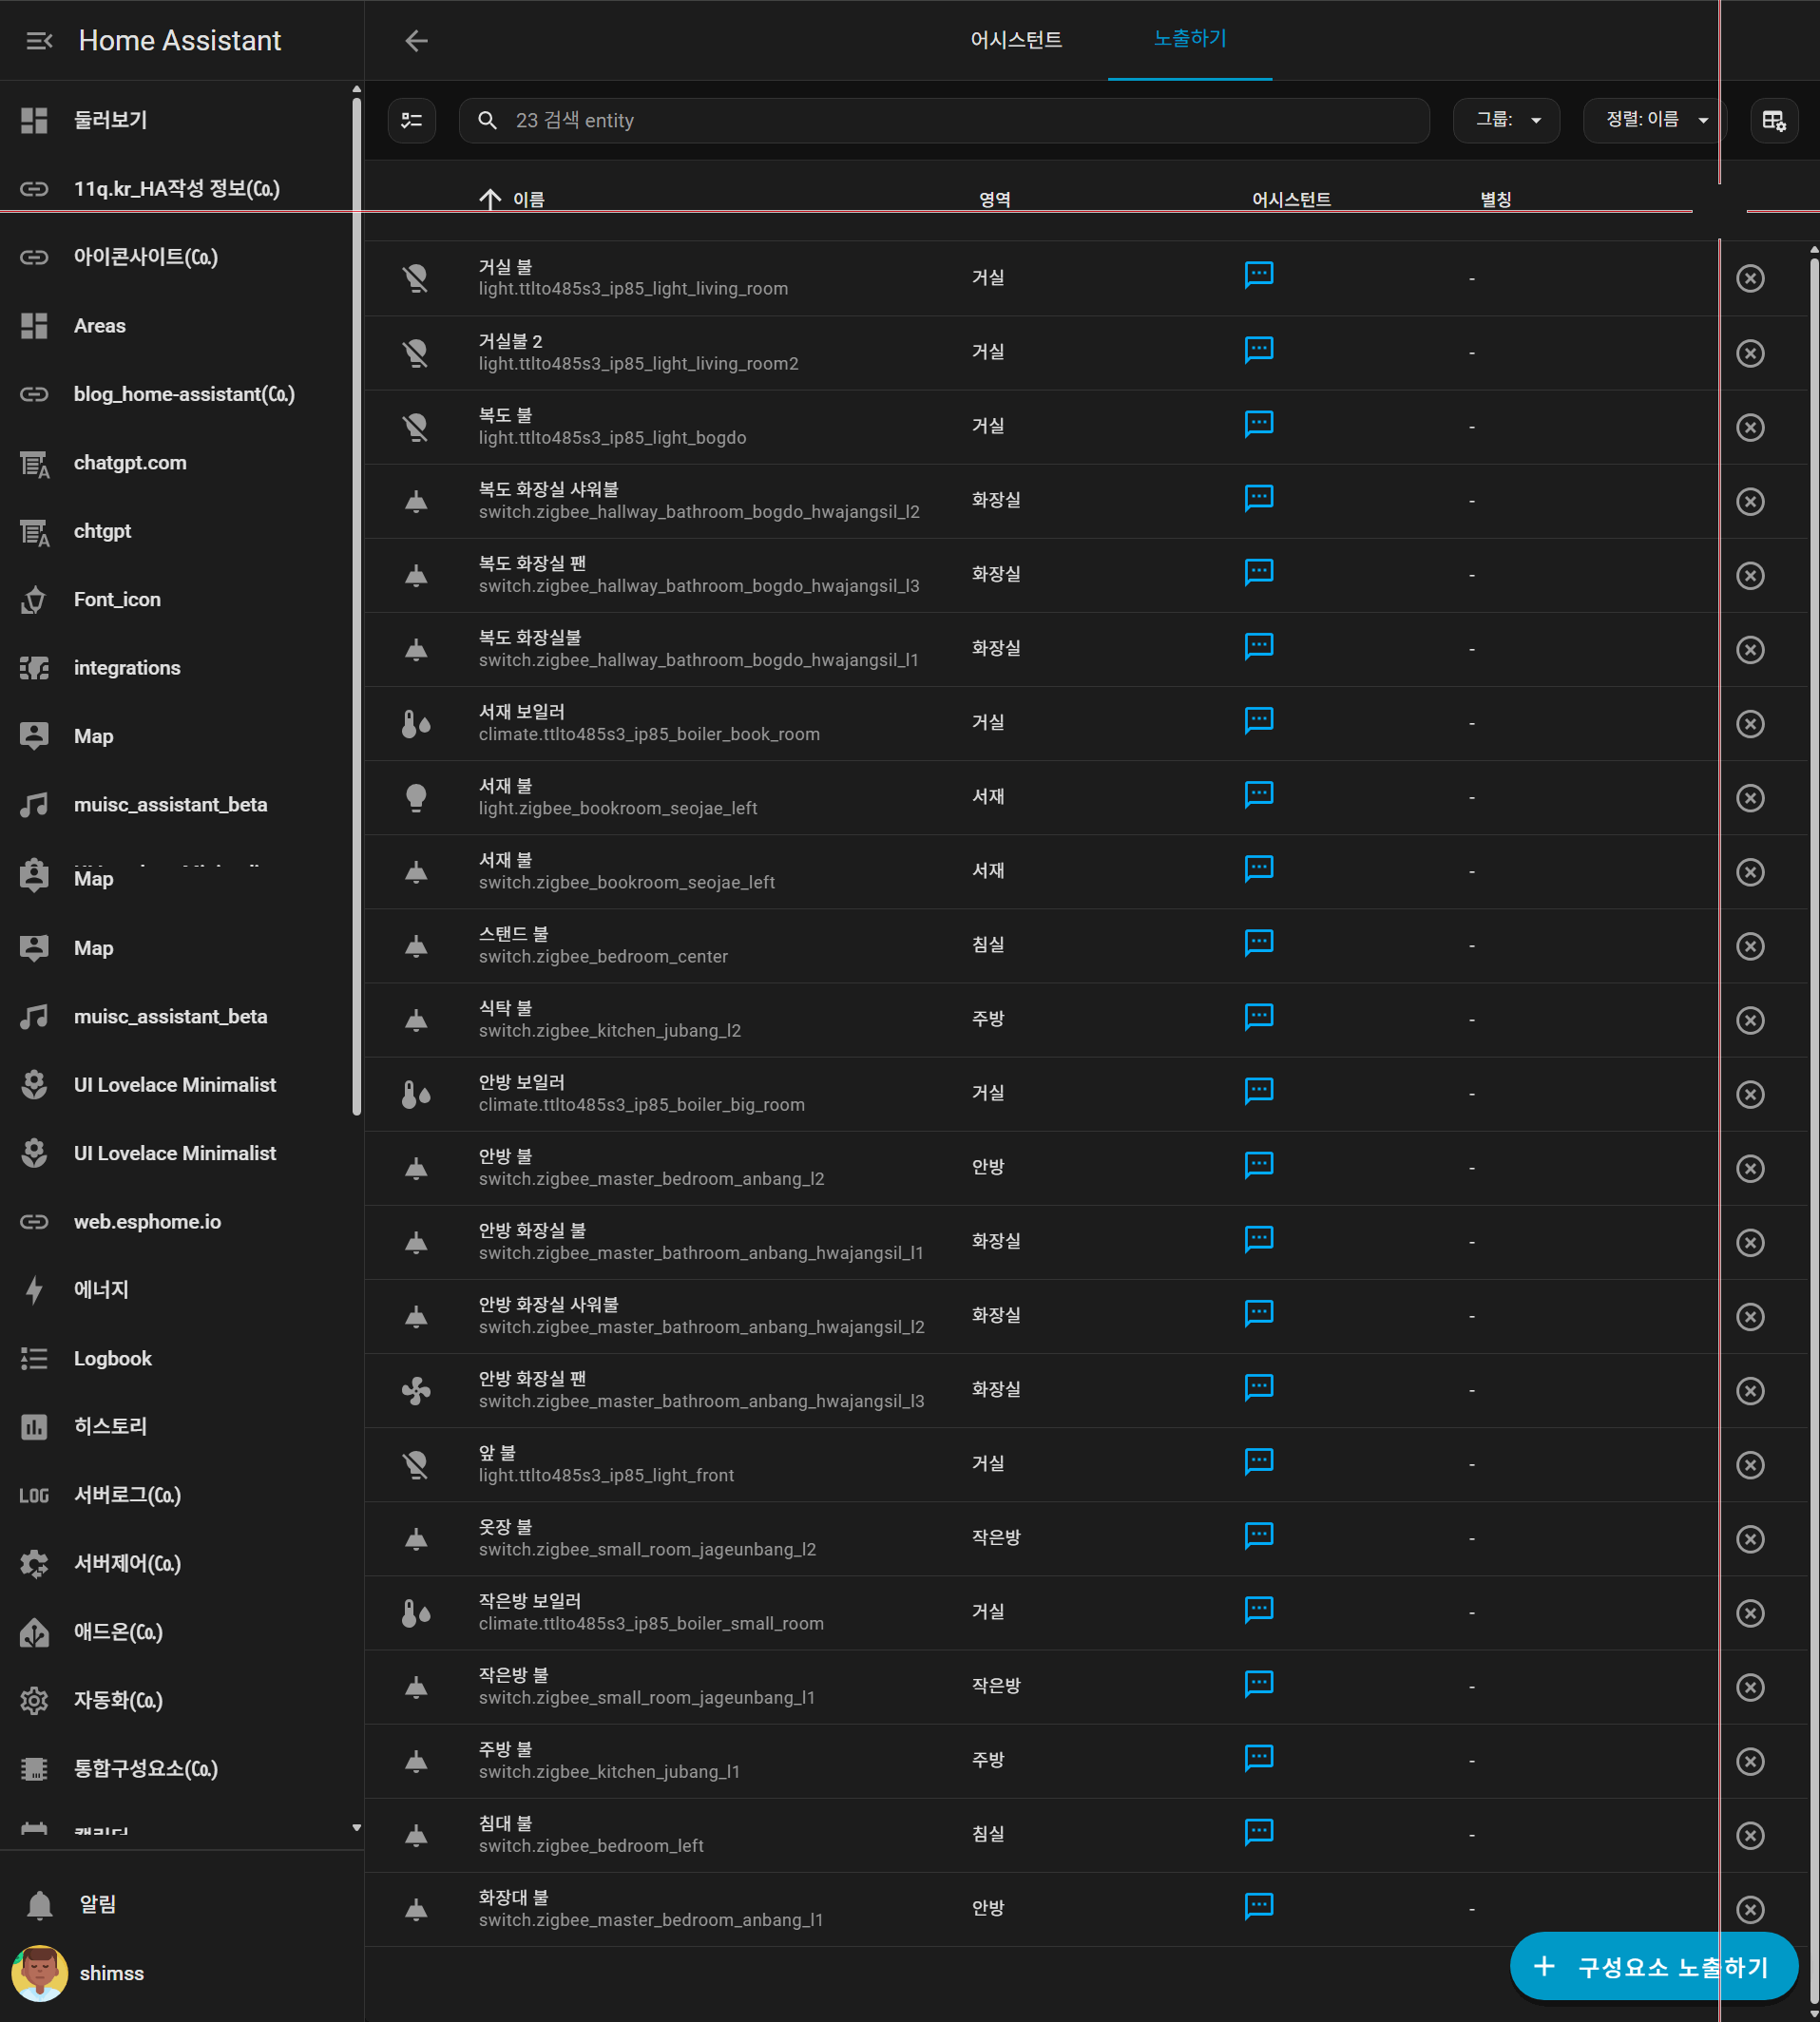Open 에너지 in the sidebar
Viewport: 1820px width, 2022px height.
point(101,1290)
